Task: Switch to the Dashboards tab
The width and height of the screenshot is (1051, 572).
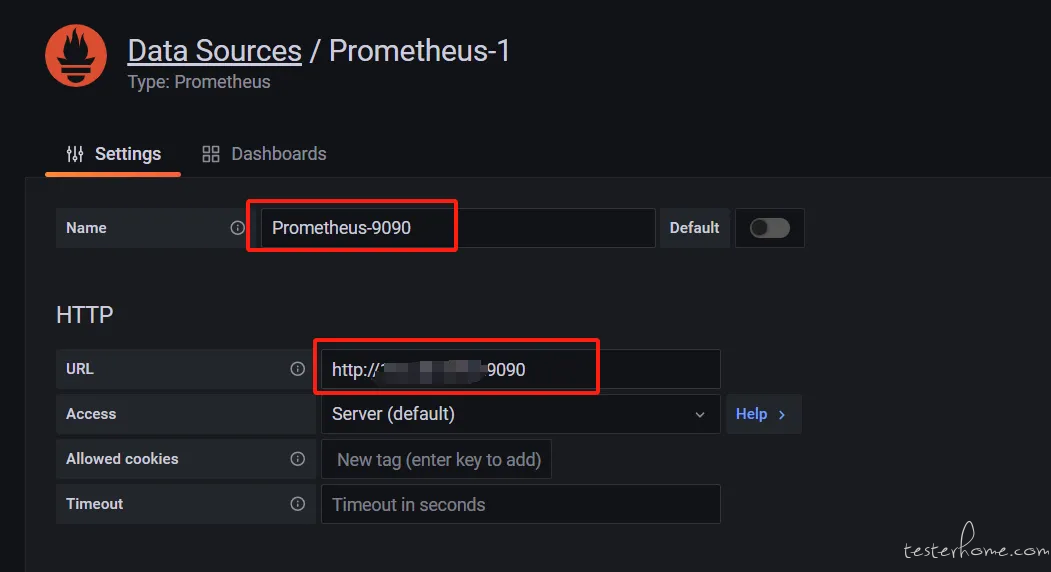Action: 265,154
